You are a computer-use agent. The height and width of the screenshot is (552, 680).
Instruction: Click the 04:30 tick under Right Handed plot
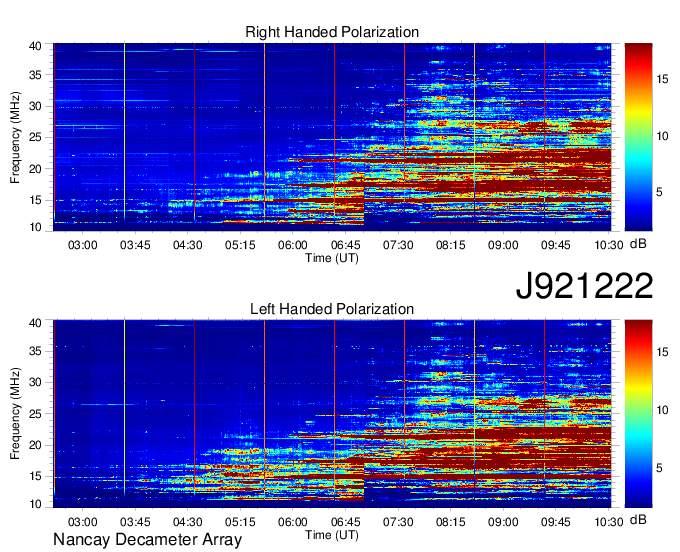point(187,245)
